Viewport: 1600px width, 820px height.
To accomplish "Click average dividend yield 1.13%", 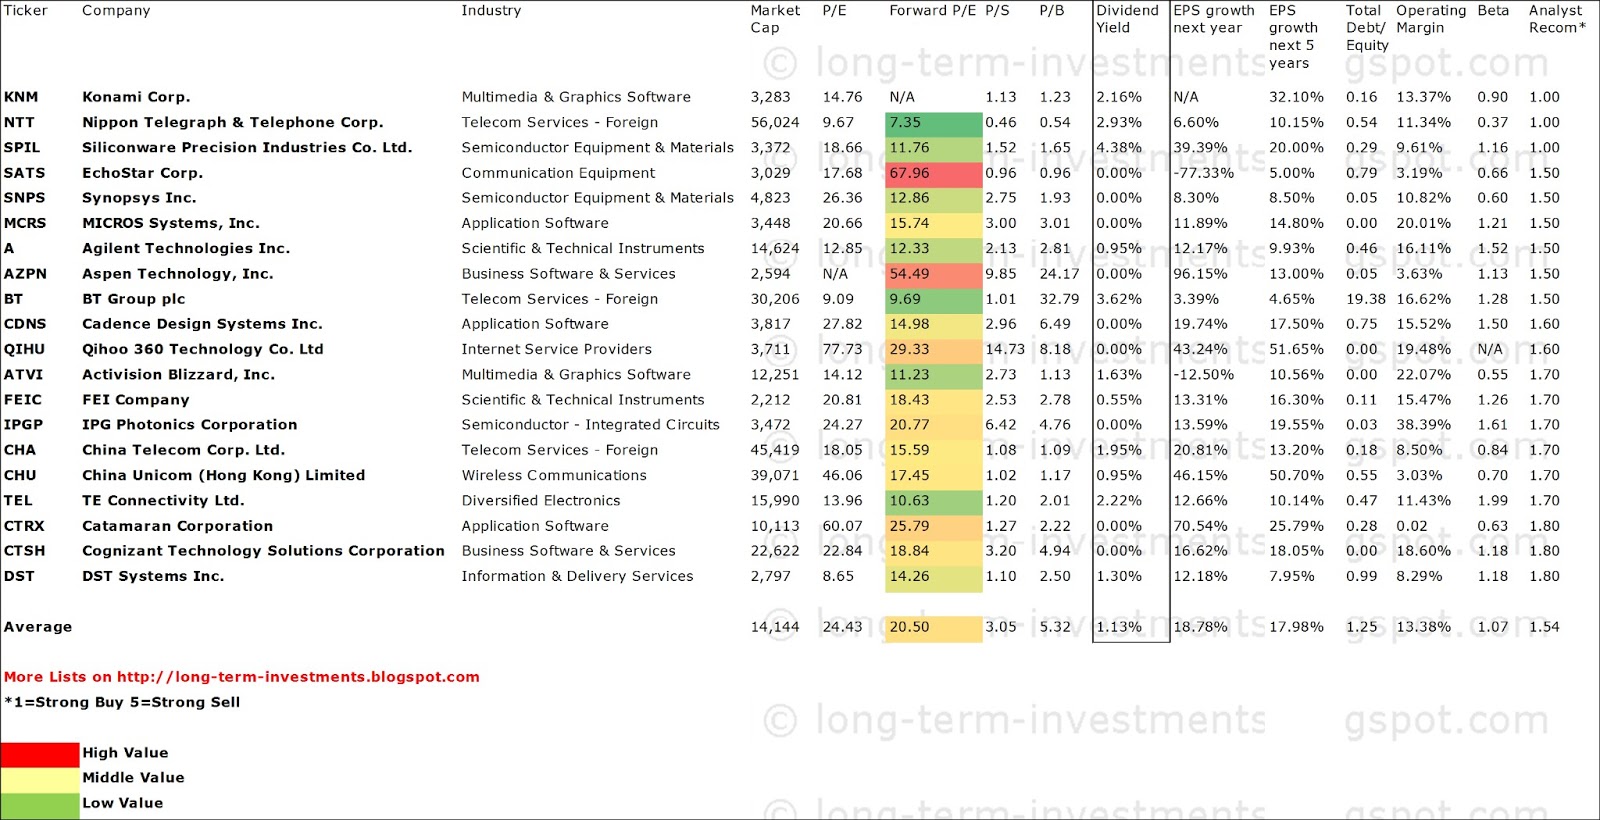I will click(x=1119, y=627).
